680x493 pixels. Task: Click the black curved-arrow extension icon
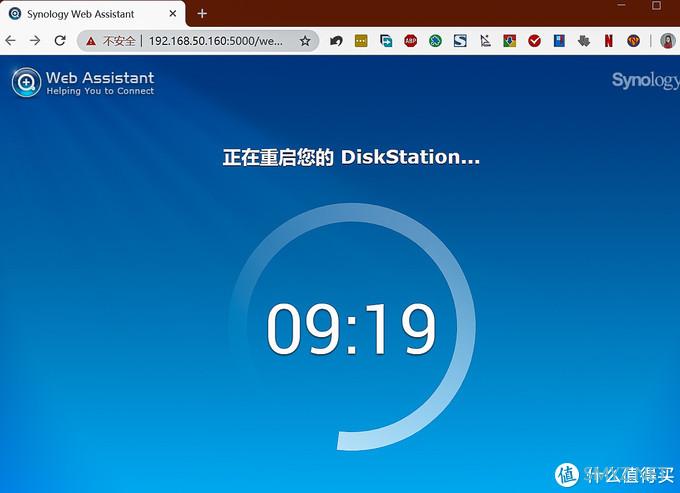[x=336, y=41]
